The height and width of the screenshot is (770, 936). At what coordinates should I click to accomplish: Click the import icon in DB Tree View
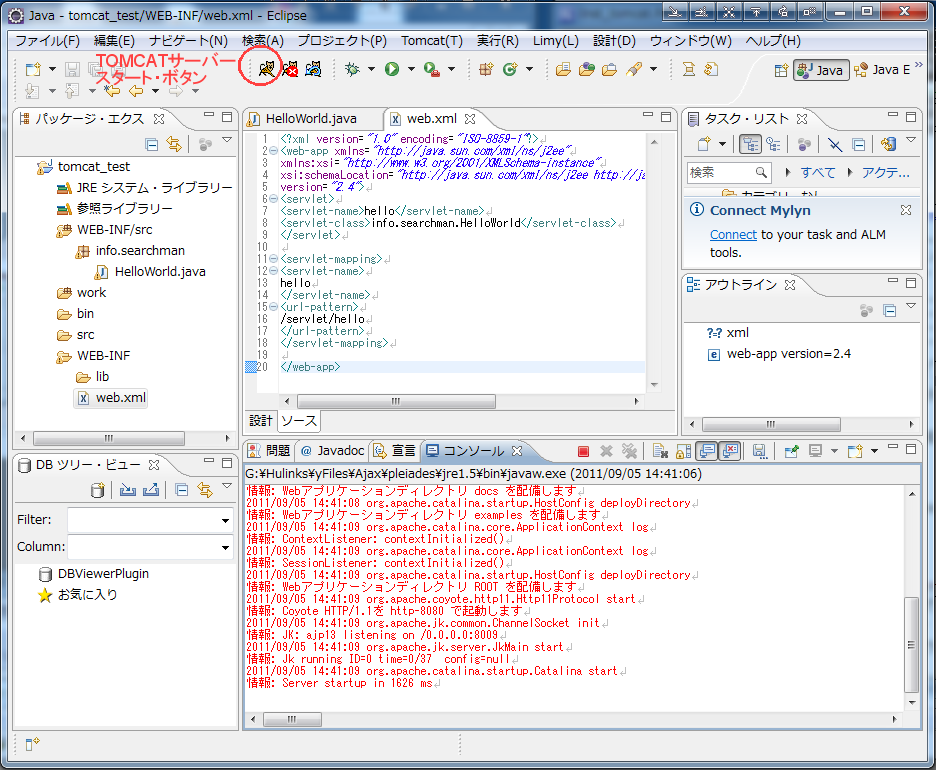pos(127,490)
